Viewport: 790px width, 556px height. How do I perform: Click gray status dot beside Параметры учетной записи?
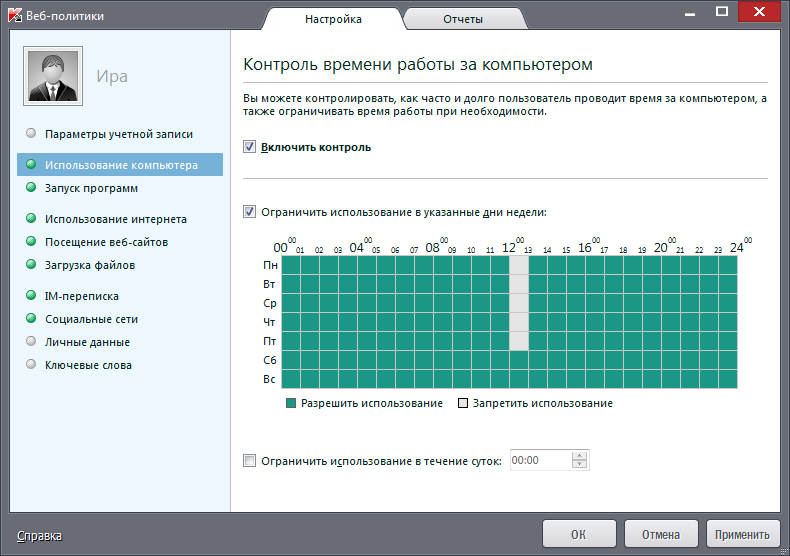[x=31, y=133]
